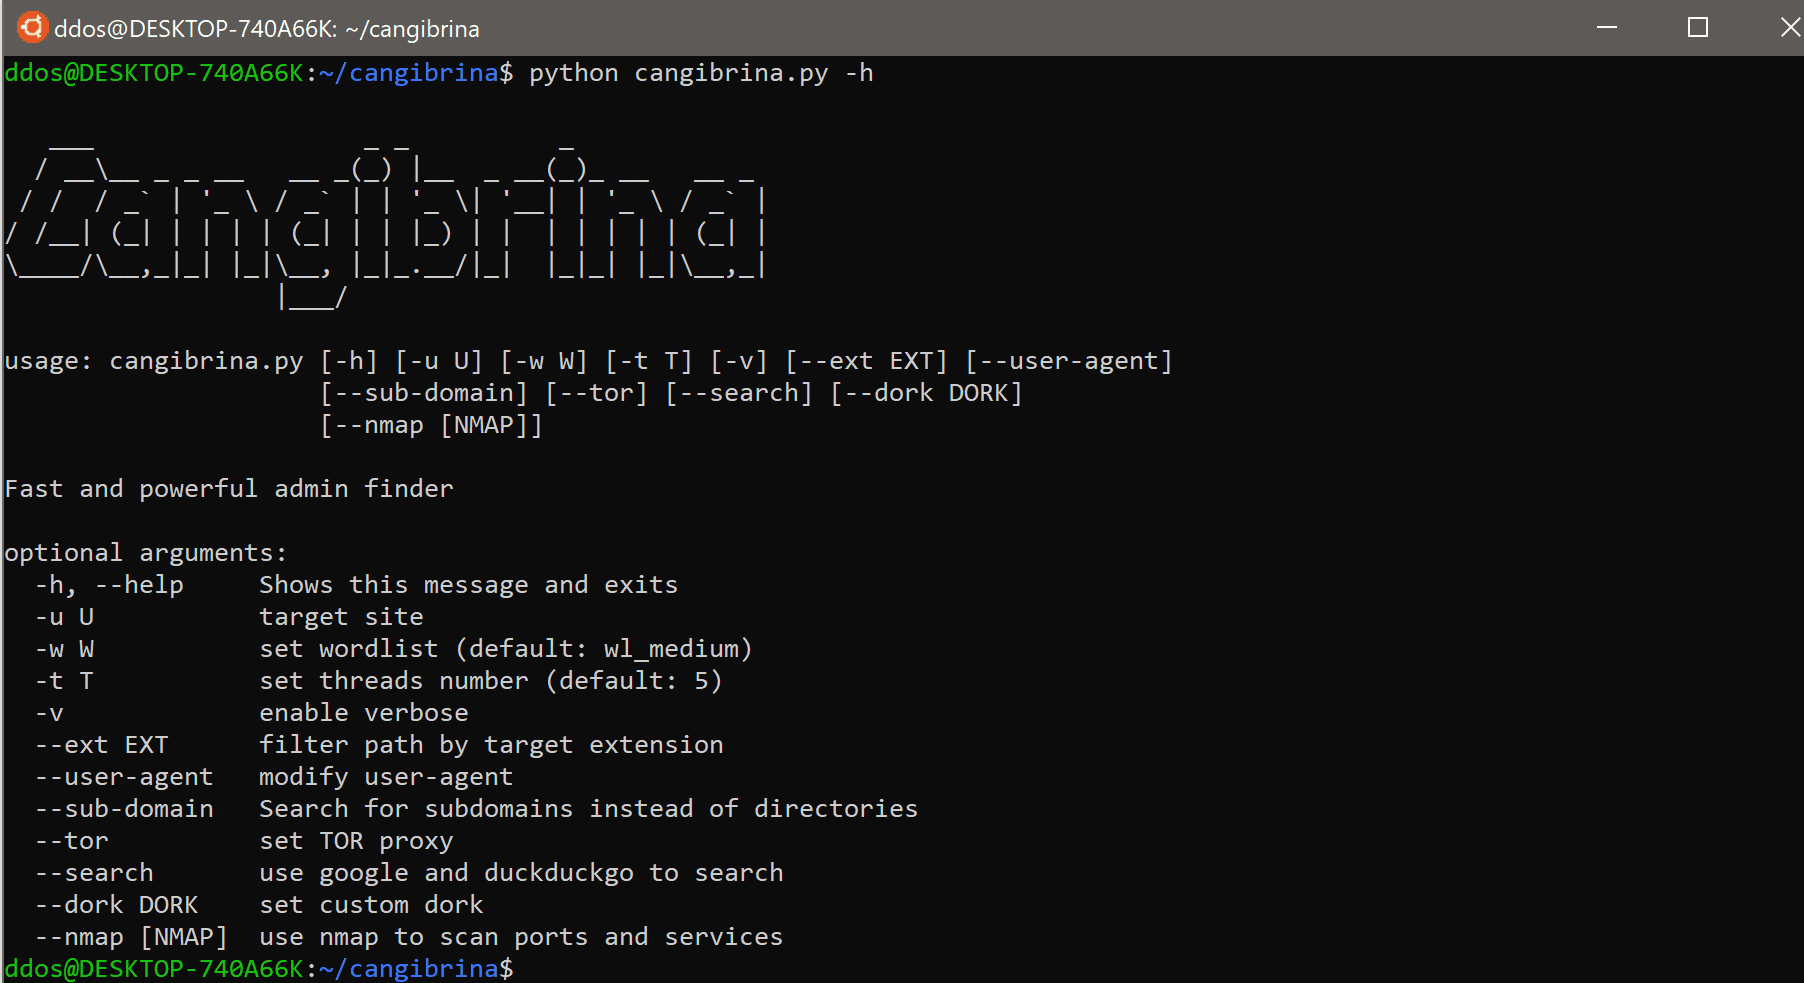The width and height of the screenshot is (1804, 983).
Task: Click the 'enable verbose' description
Action: [364, 713]
